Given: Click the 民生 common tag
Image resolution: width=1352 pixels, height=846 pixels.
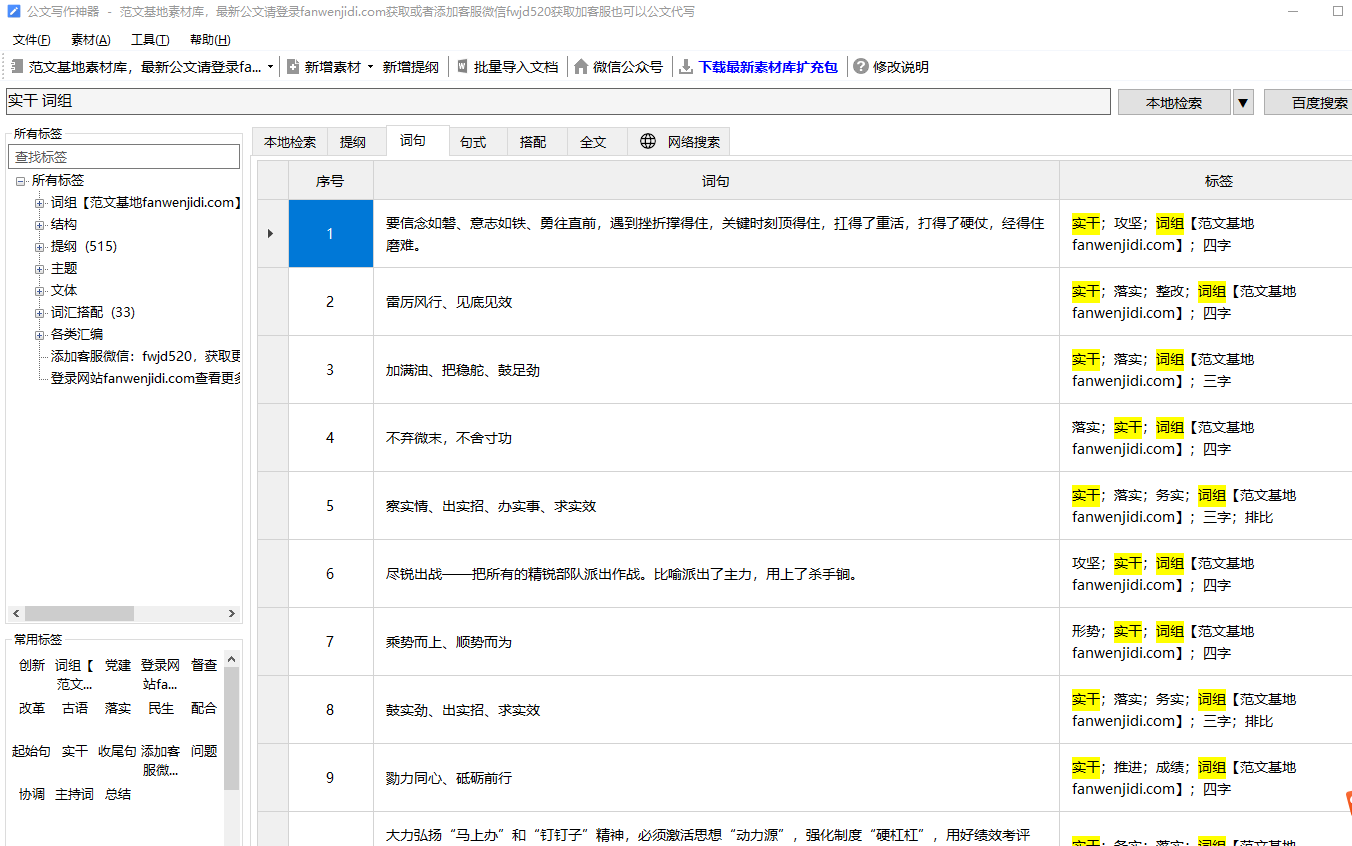Looking at the screenshot, I should point(161,708).
